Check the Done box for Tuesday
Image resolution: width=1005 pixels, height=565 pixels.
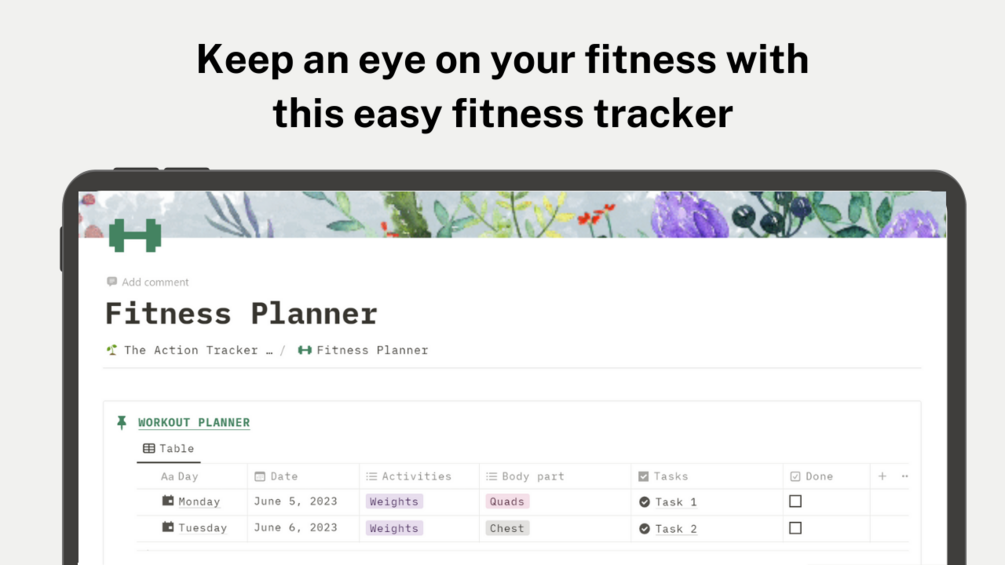(795, 528)
